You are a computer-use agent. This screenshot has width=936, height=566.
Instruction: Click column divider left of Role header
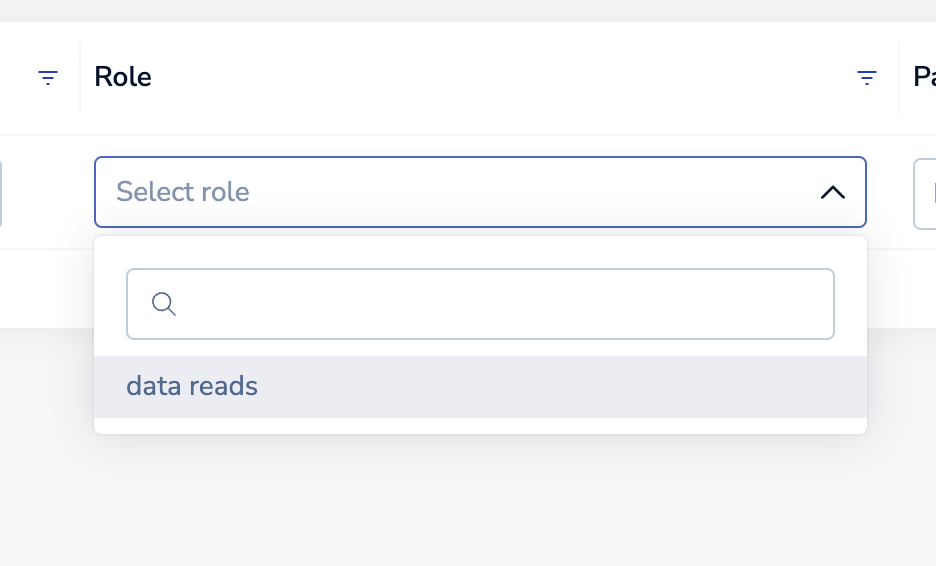coord(80,77)
